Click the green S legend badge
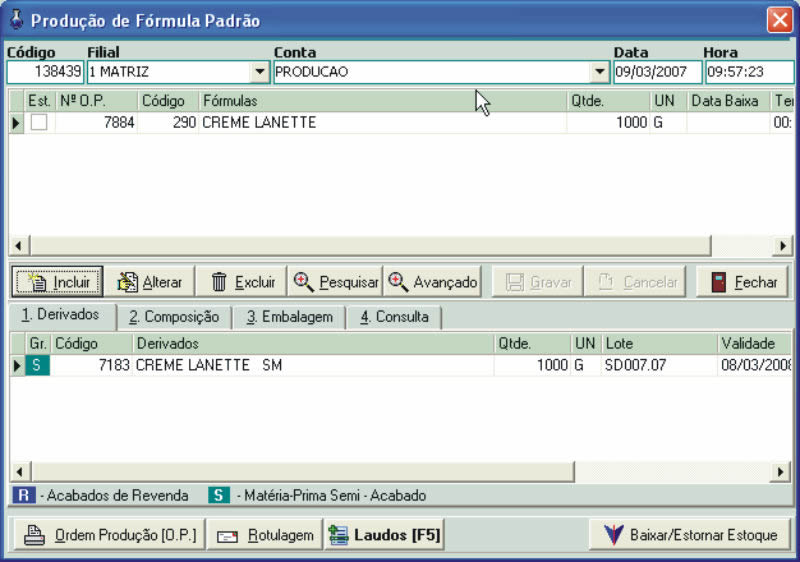This screenshot has width=800, height=562. [218, 495]
